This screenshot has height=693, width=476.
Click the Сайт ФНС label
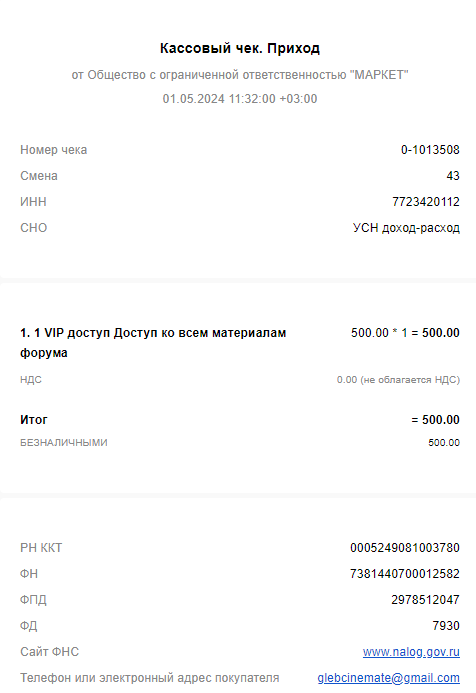pyautogui.click(x=50, y=652)
